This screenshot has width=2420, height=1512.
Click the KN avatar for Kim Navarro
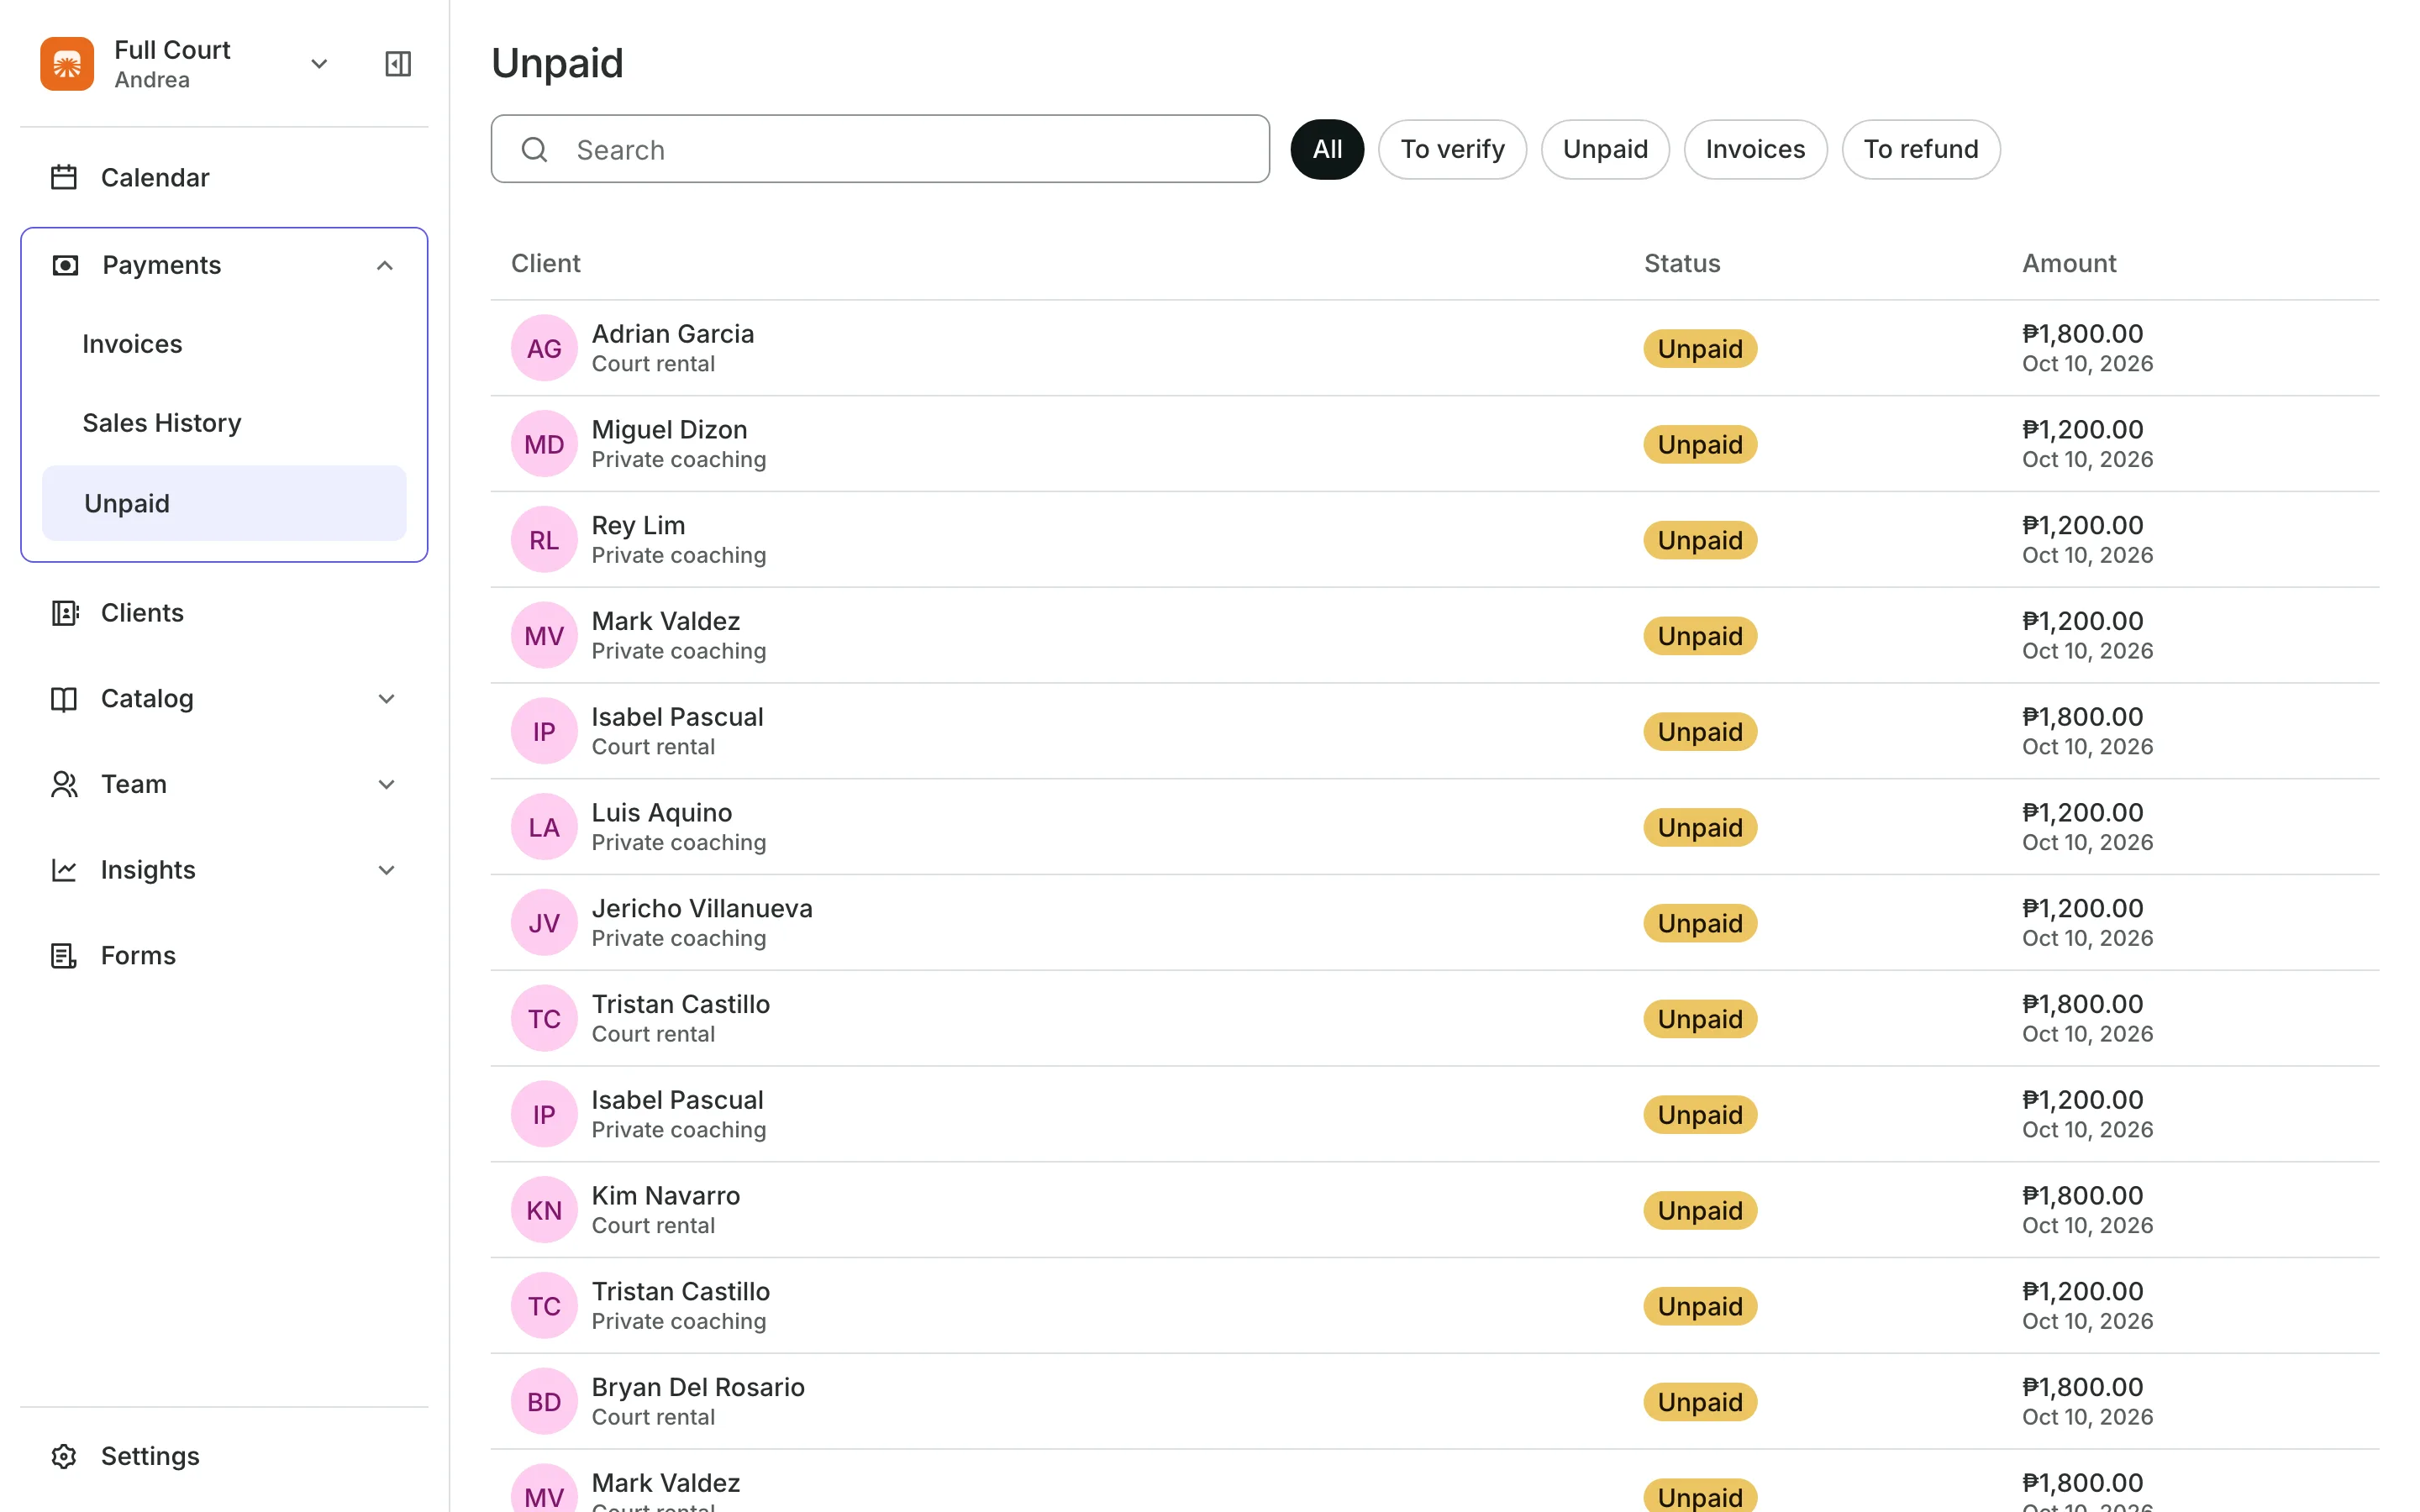544,1210
